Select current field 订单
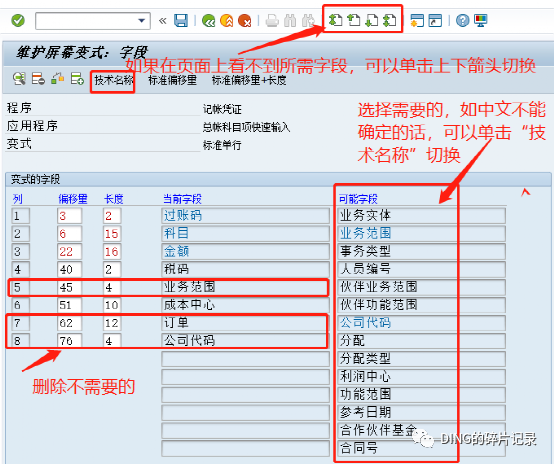The height and width of the screenshot is (464, 554). pyautogui.click(x=245, y=323)
